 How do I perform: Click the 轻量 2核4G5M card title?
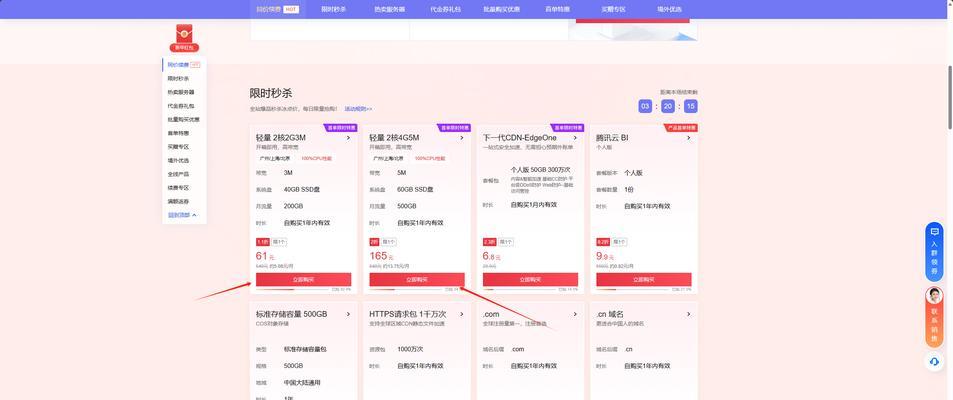tap(394, 138)
